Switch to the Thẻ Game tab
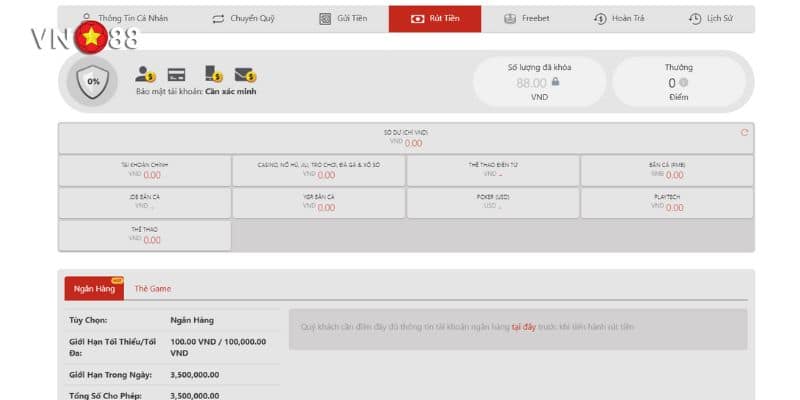The width and height of the screenshot is (800, 400). tap(153, 288)
